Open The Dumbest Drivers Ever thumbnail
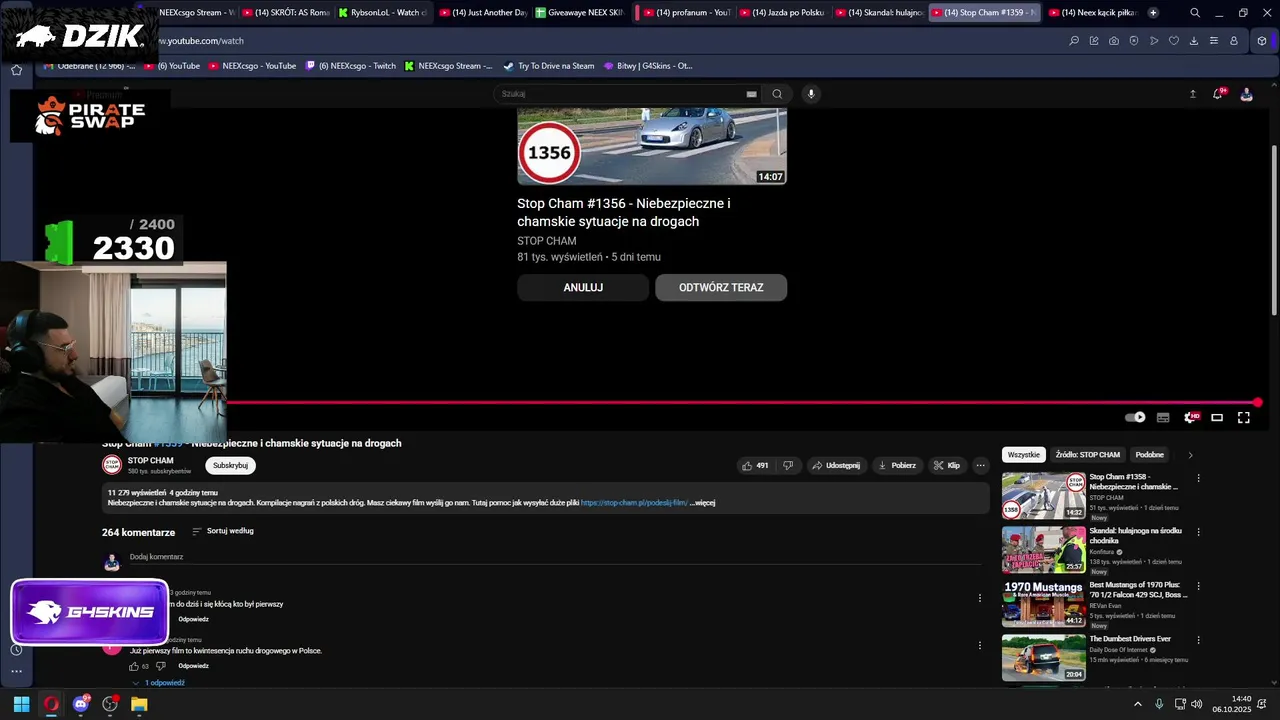This screenshot has width=1280, height=720. [x=1043, y=658]
